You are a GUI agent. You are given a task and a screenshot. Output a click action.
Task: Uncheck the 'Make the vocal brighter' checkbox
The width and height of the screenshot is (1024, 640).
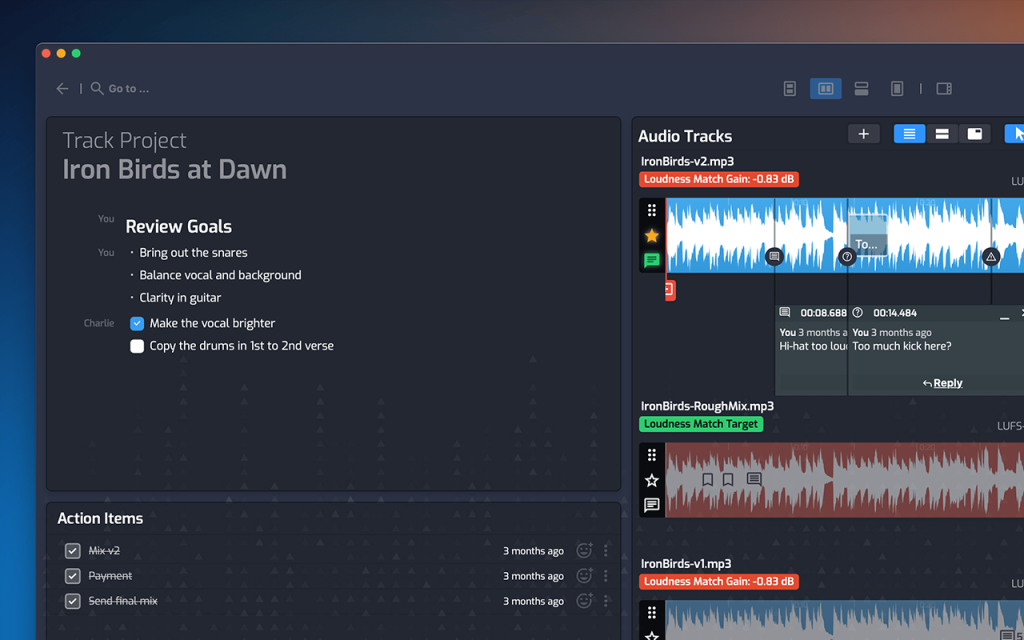[137, 324]
